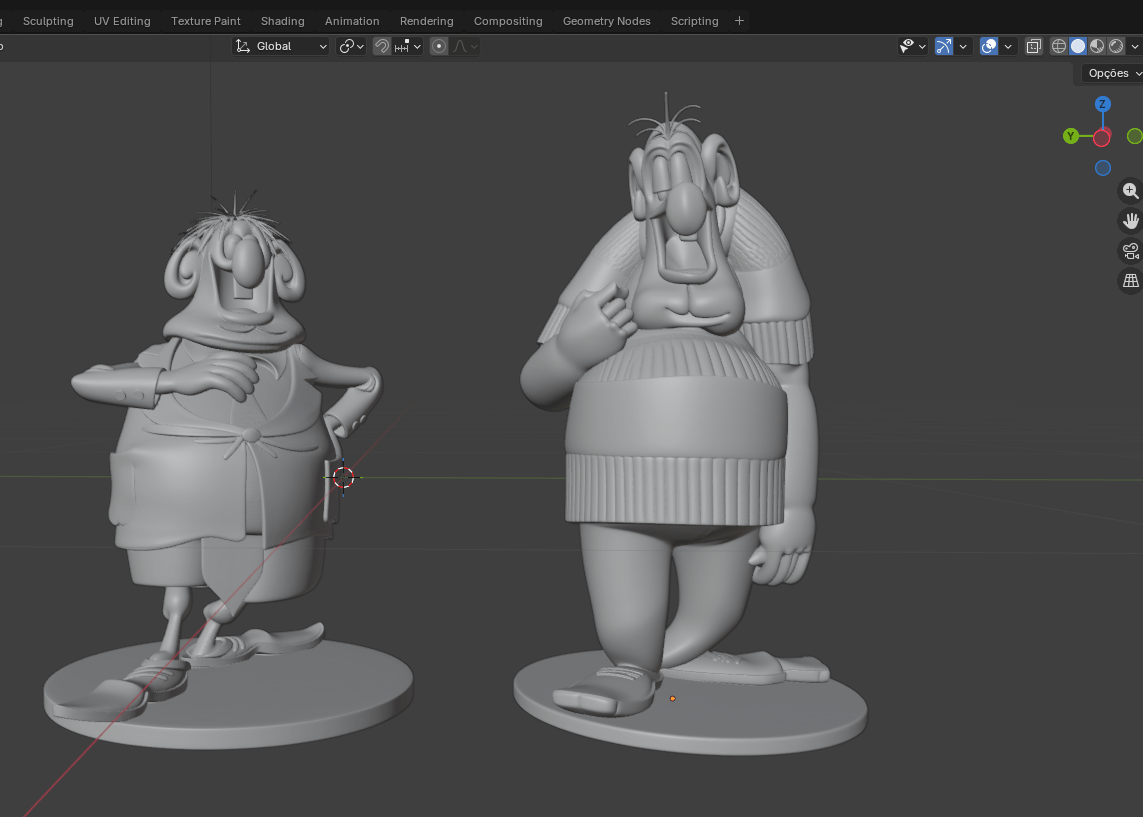Open the Global transform orientation dropdown
Image resolution: width=1143 pixels, height=817 pixels.
pyautogui.click(x=281, y=46)
